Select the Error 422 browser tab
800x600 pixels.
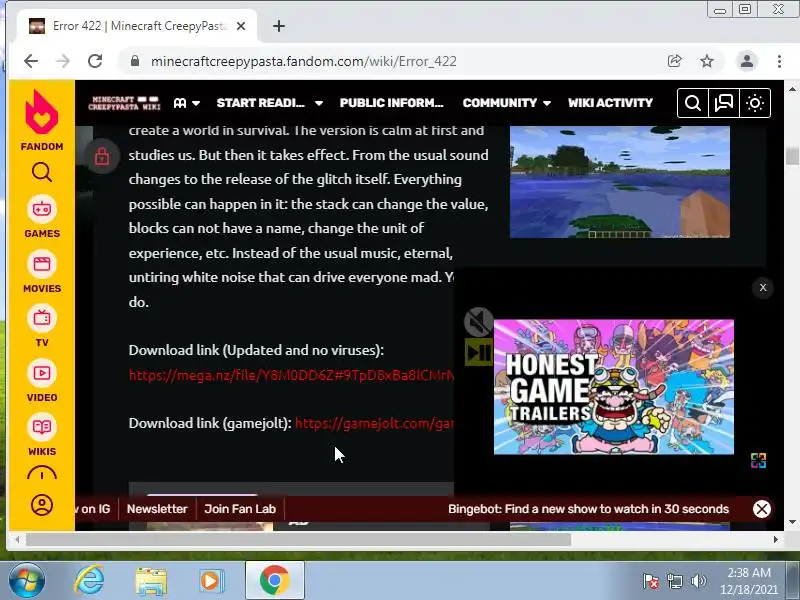point(137,26)
